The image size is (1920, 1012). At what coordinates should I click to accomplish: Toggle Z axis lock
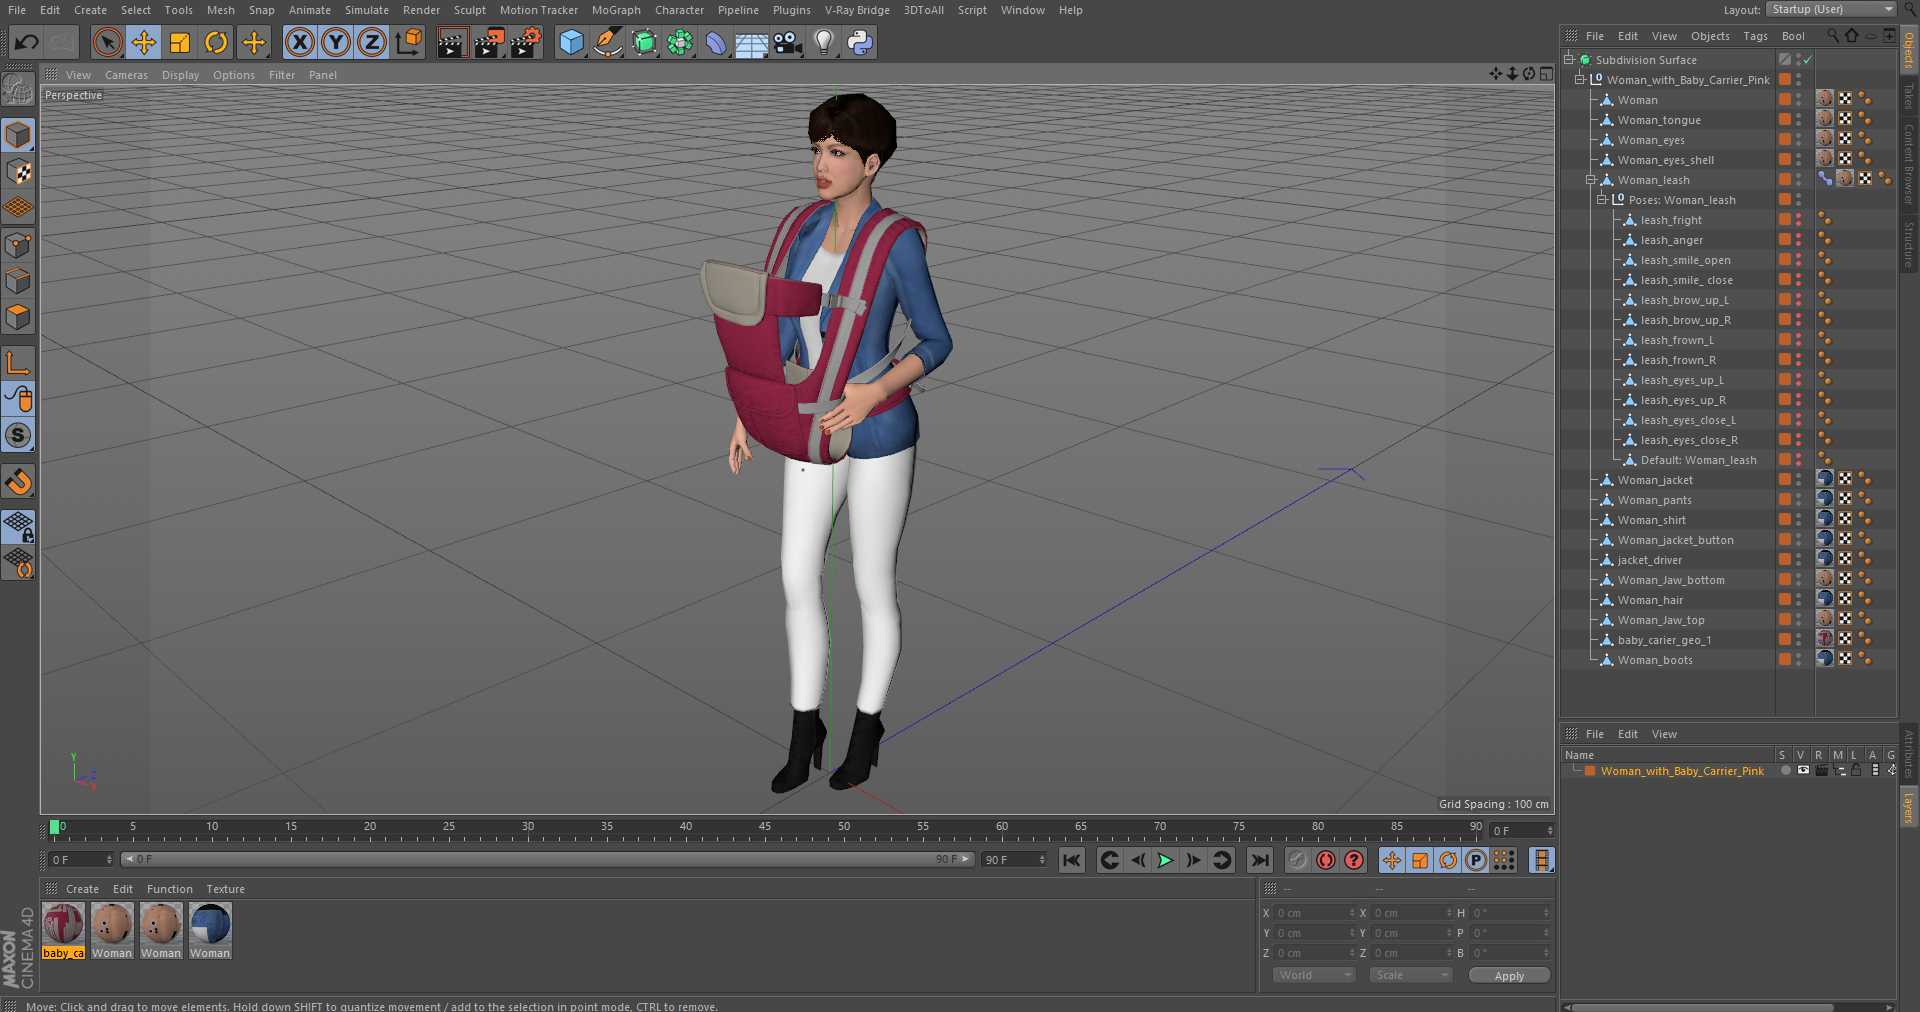[372, 42]
